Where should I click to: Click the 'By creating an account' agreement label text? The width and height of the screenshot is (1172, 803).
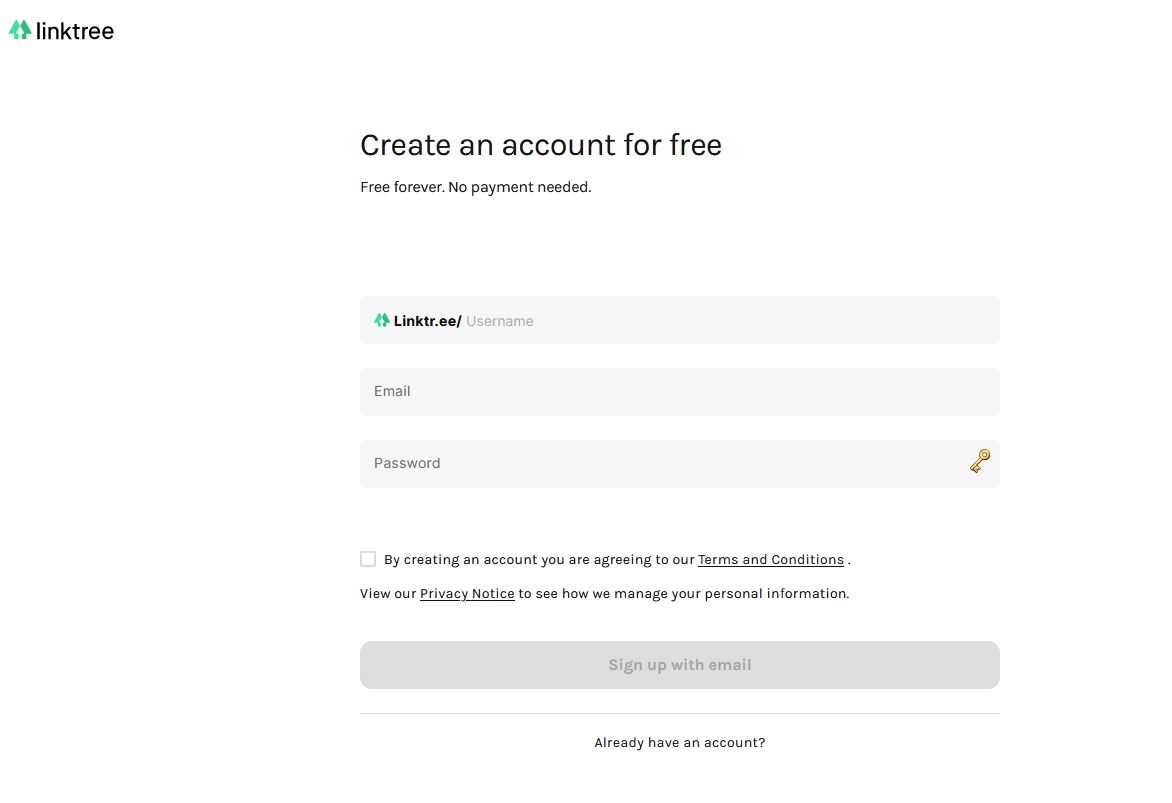click(x=540, y=560)
